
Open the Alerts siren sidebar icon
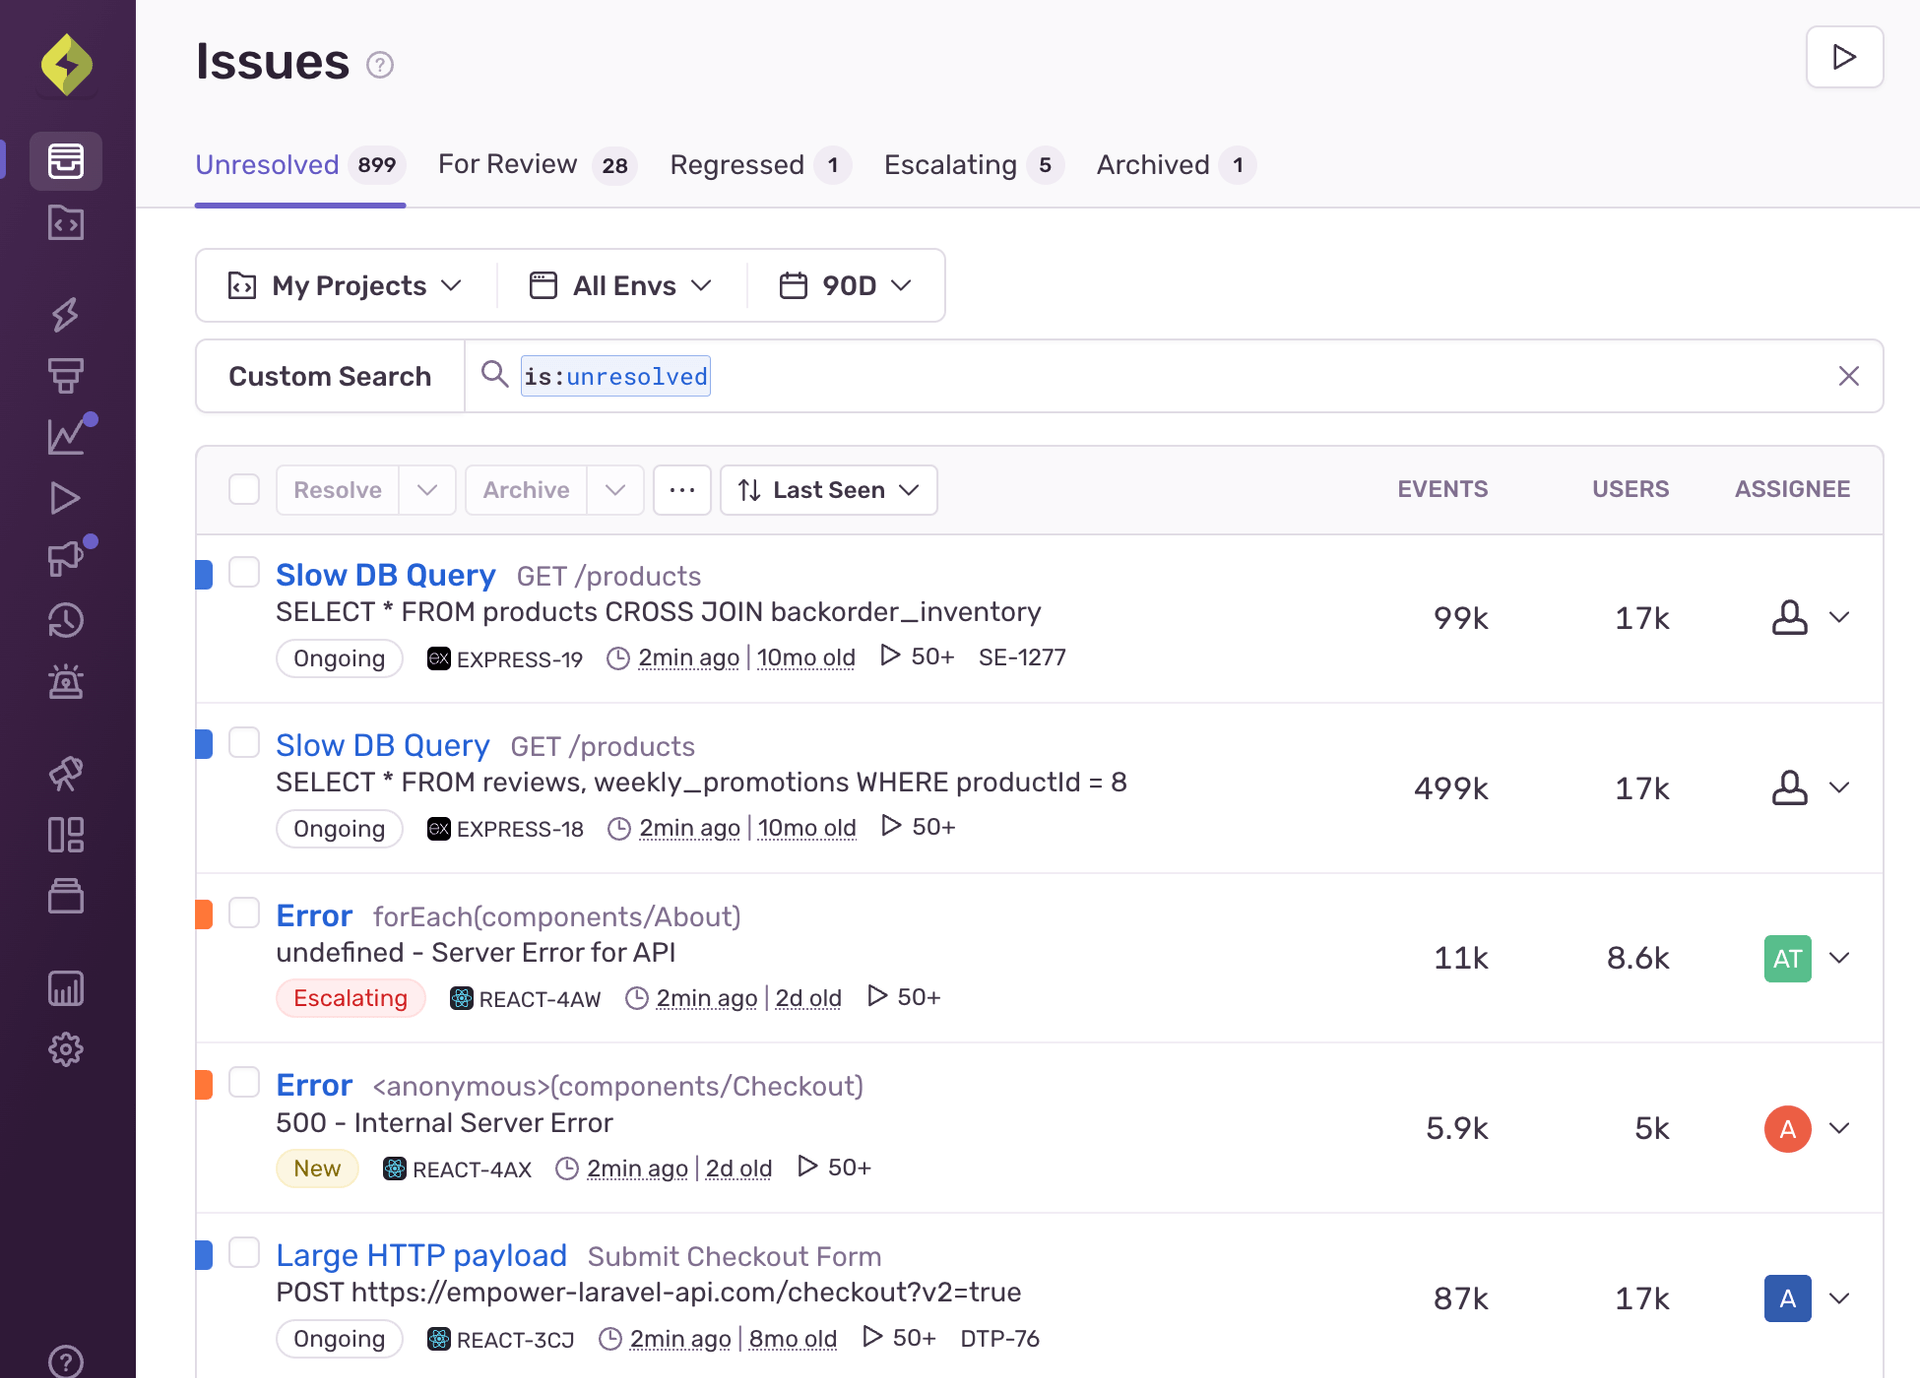pyautogui.click(x=66, y=682)
